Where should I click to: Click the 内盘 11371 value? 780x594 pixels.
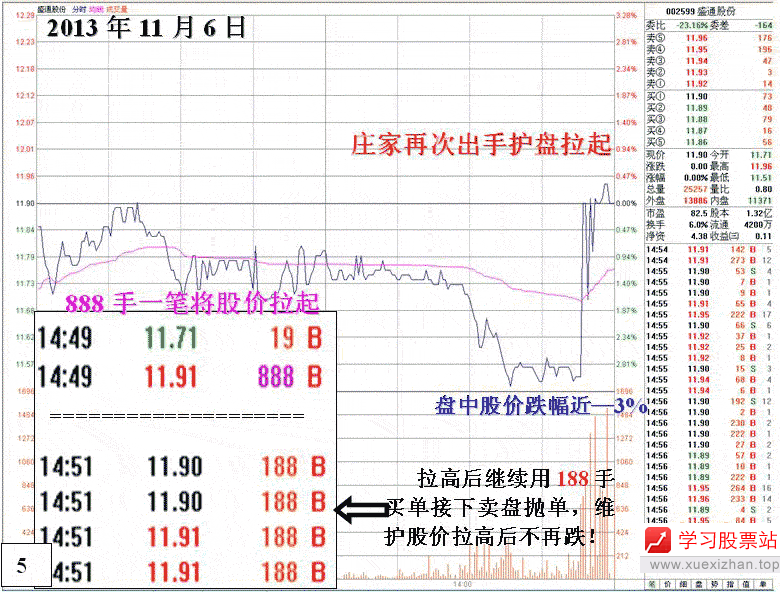(x=760, y=200)
